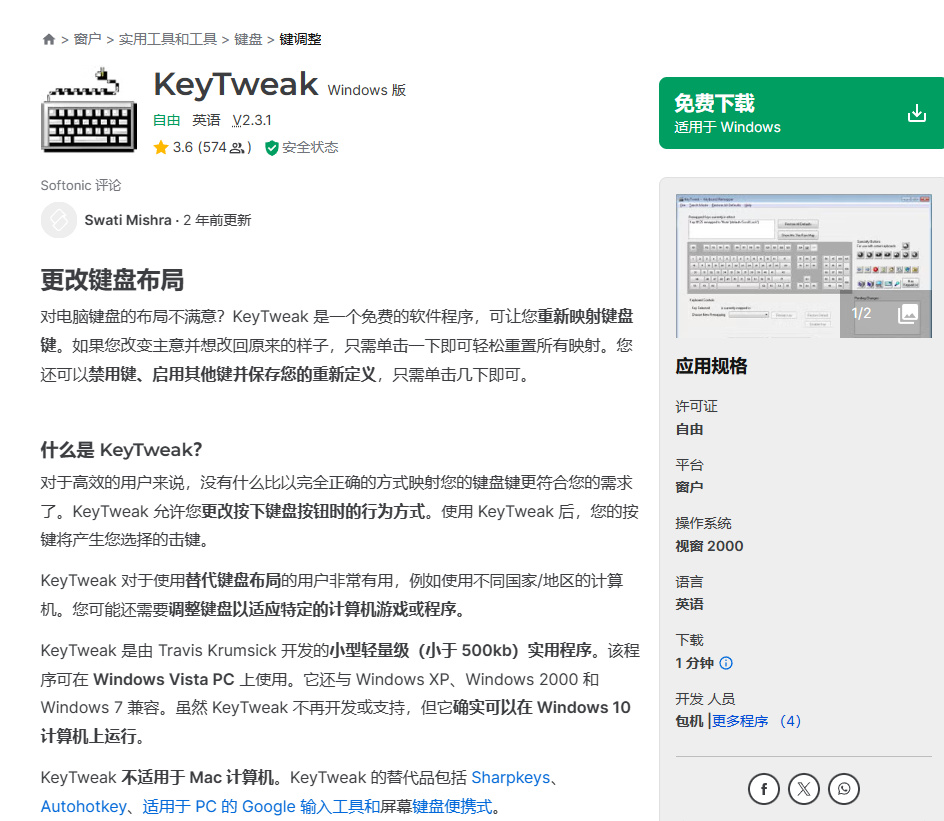
Task: Share on Facebook icon
Action: pos(764,789)
